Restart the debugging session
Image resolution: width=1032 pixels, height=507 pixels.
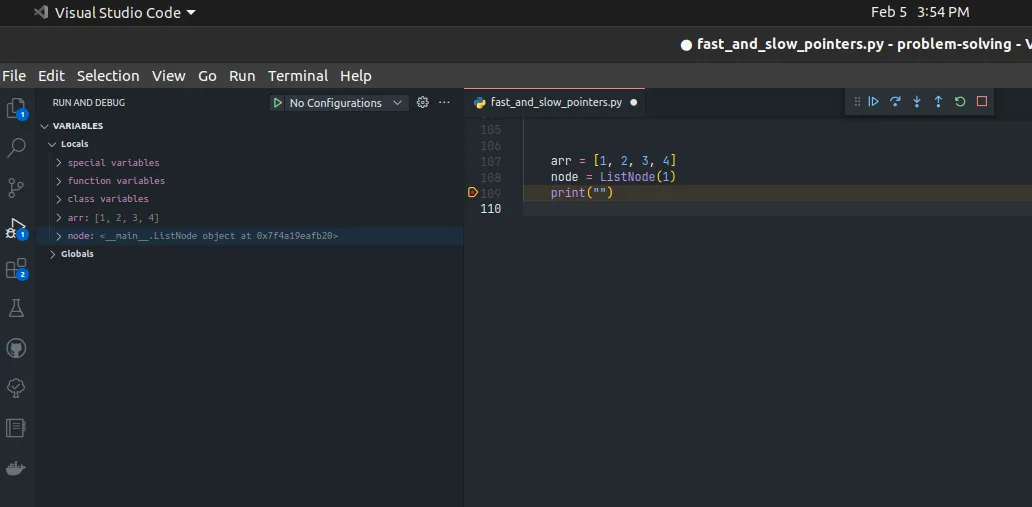(960, 102)
